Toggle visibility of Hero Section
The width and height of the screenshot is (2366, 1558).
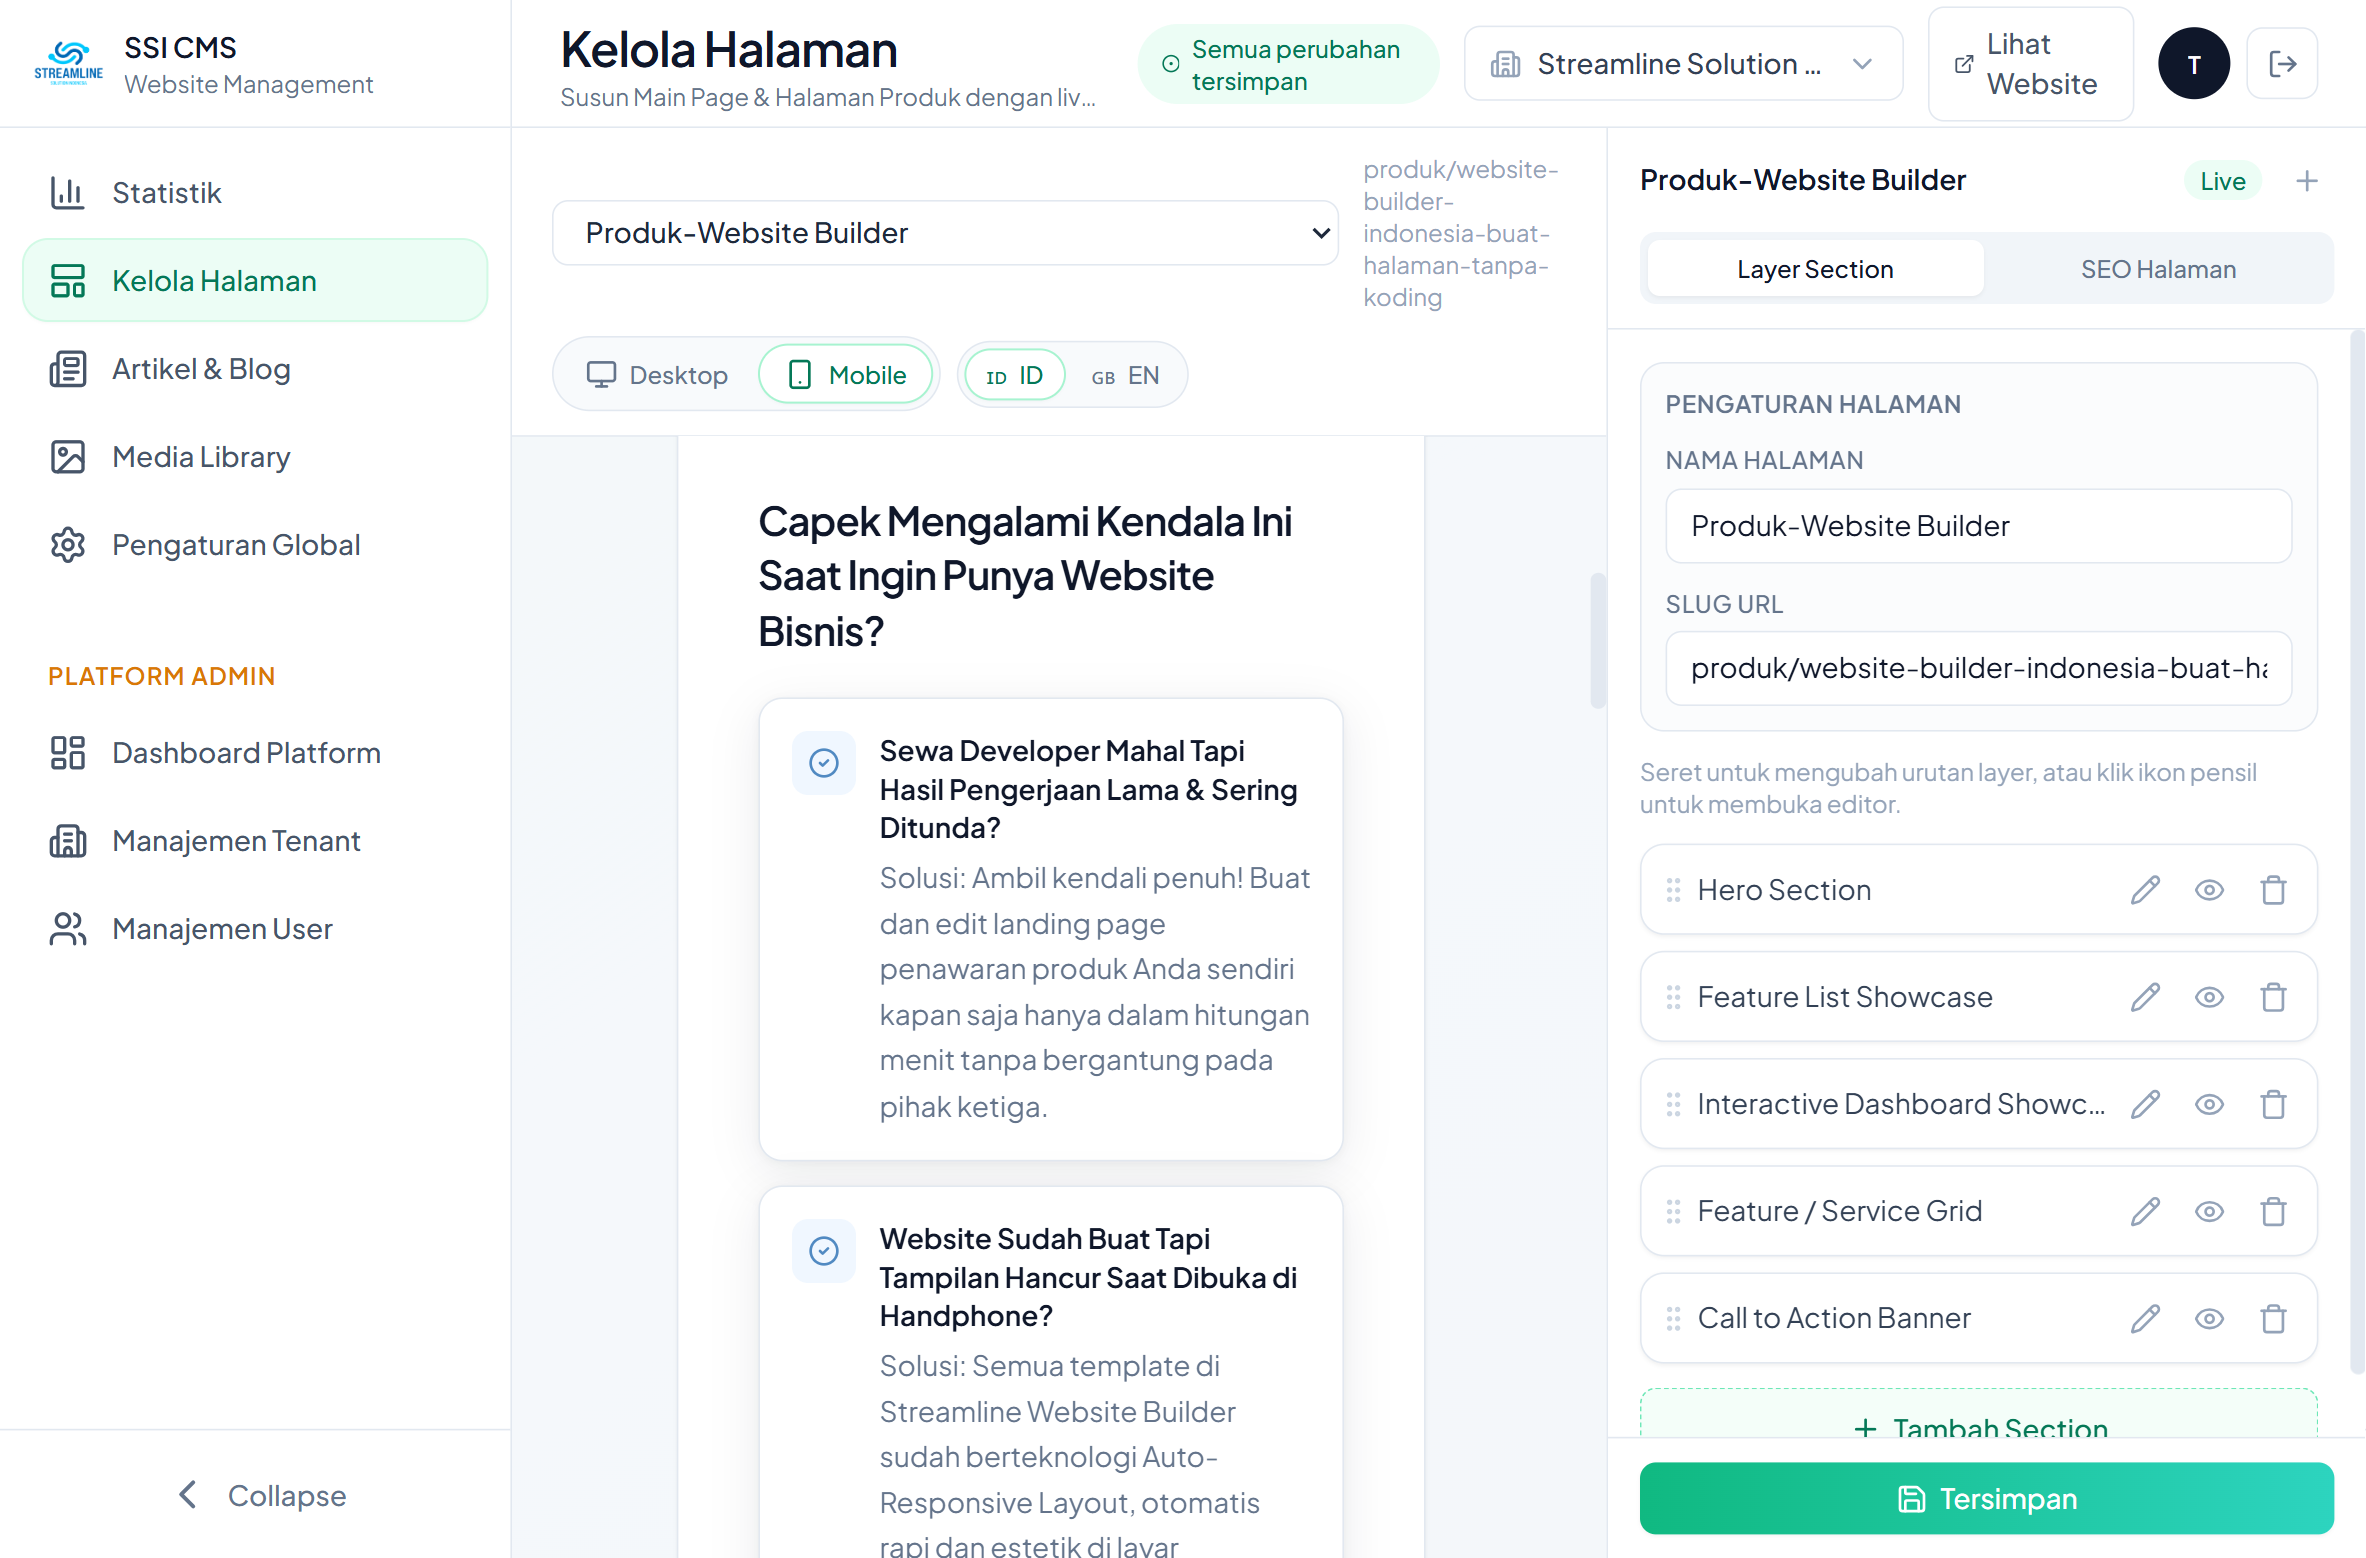[2209, 890]
